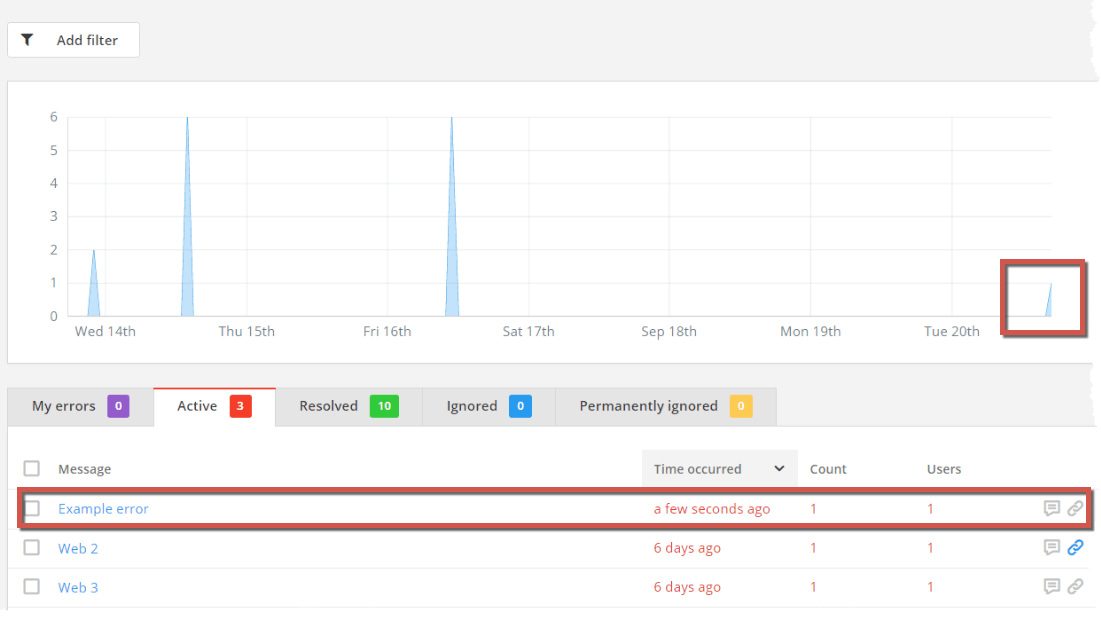
Task: Open the Example error details link
Action: point(103,508)
